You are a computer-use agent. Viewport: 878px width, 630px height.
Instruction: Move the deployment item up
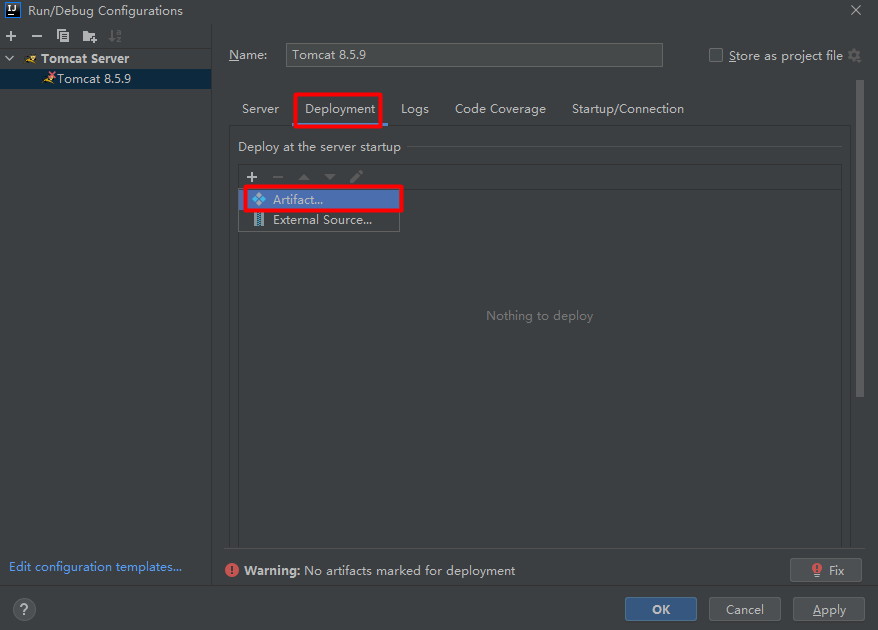click(303, 177)
